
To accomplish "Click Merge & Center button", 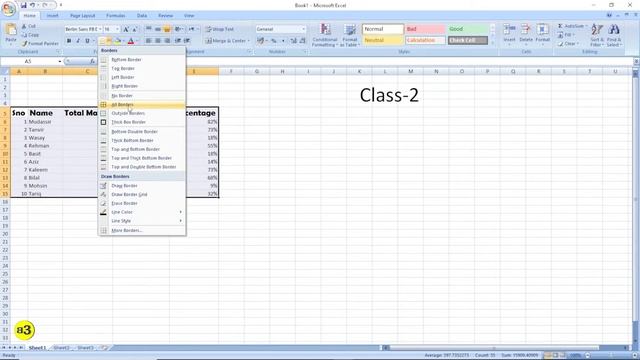I will pos(227,41).
